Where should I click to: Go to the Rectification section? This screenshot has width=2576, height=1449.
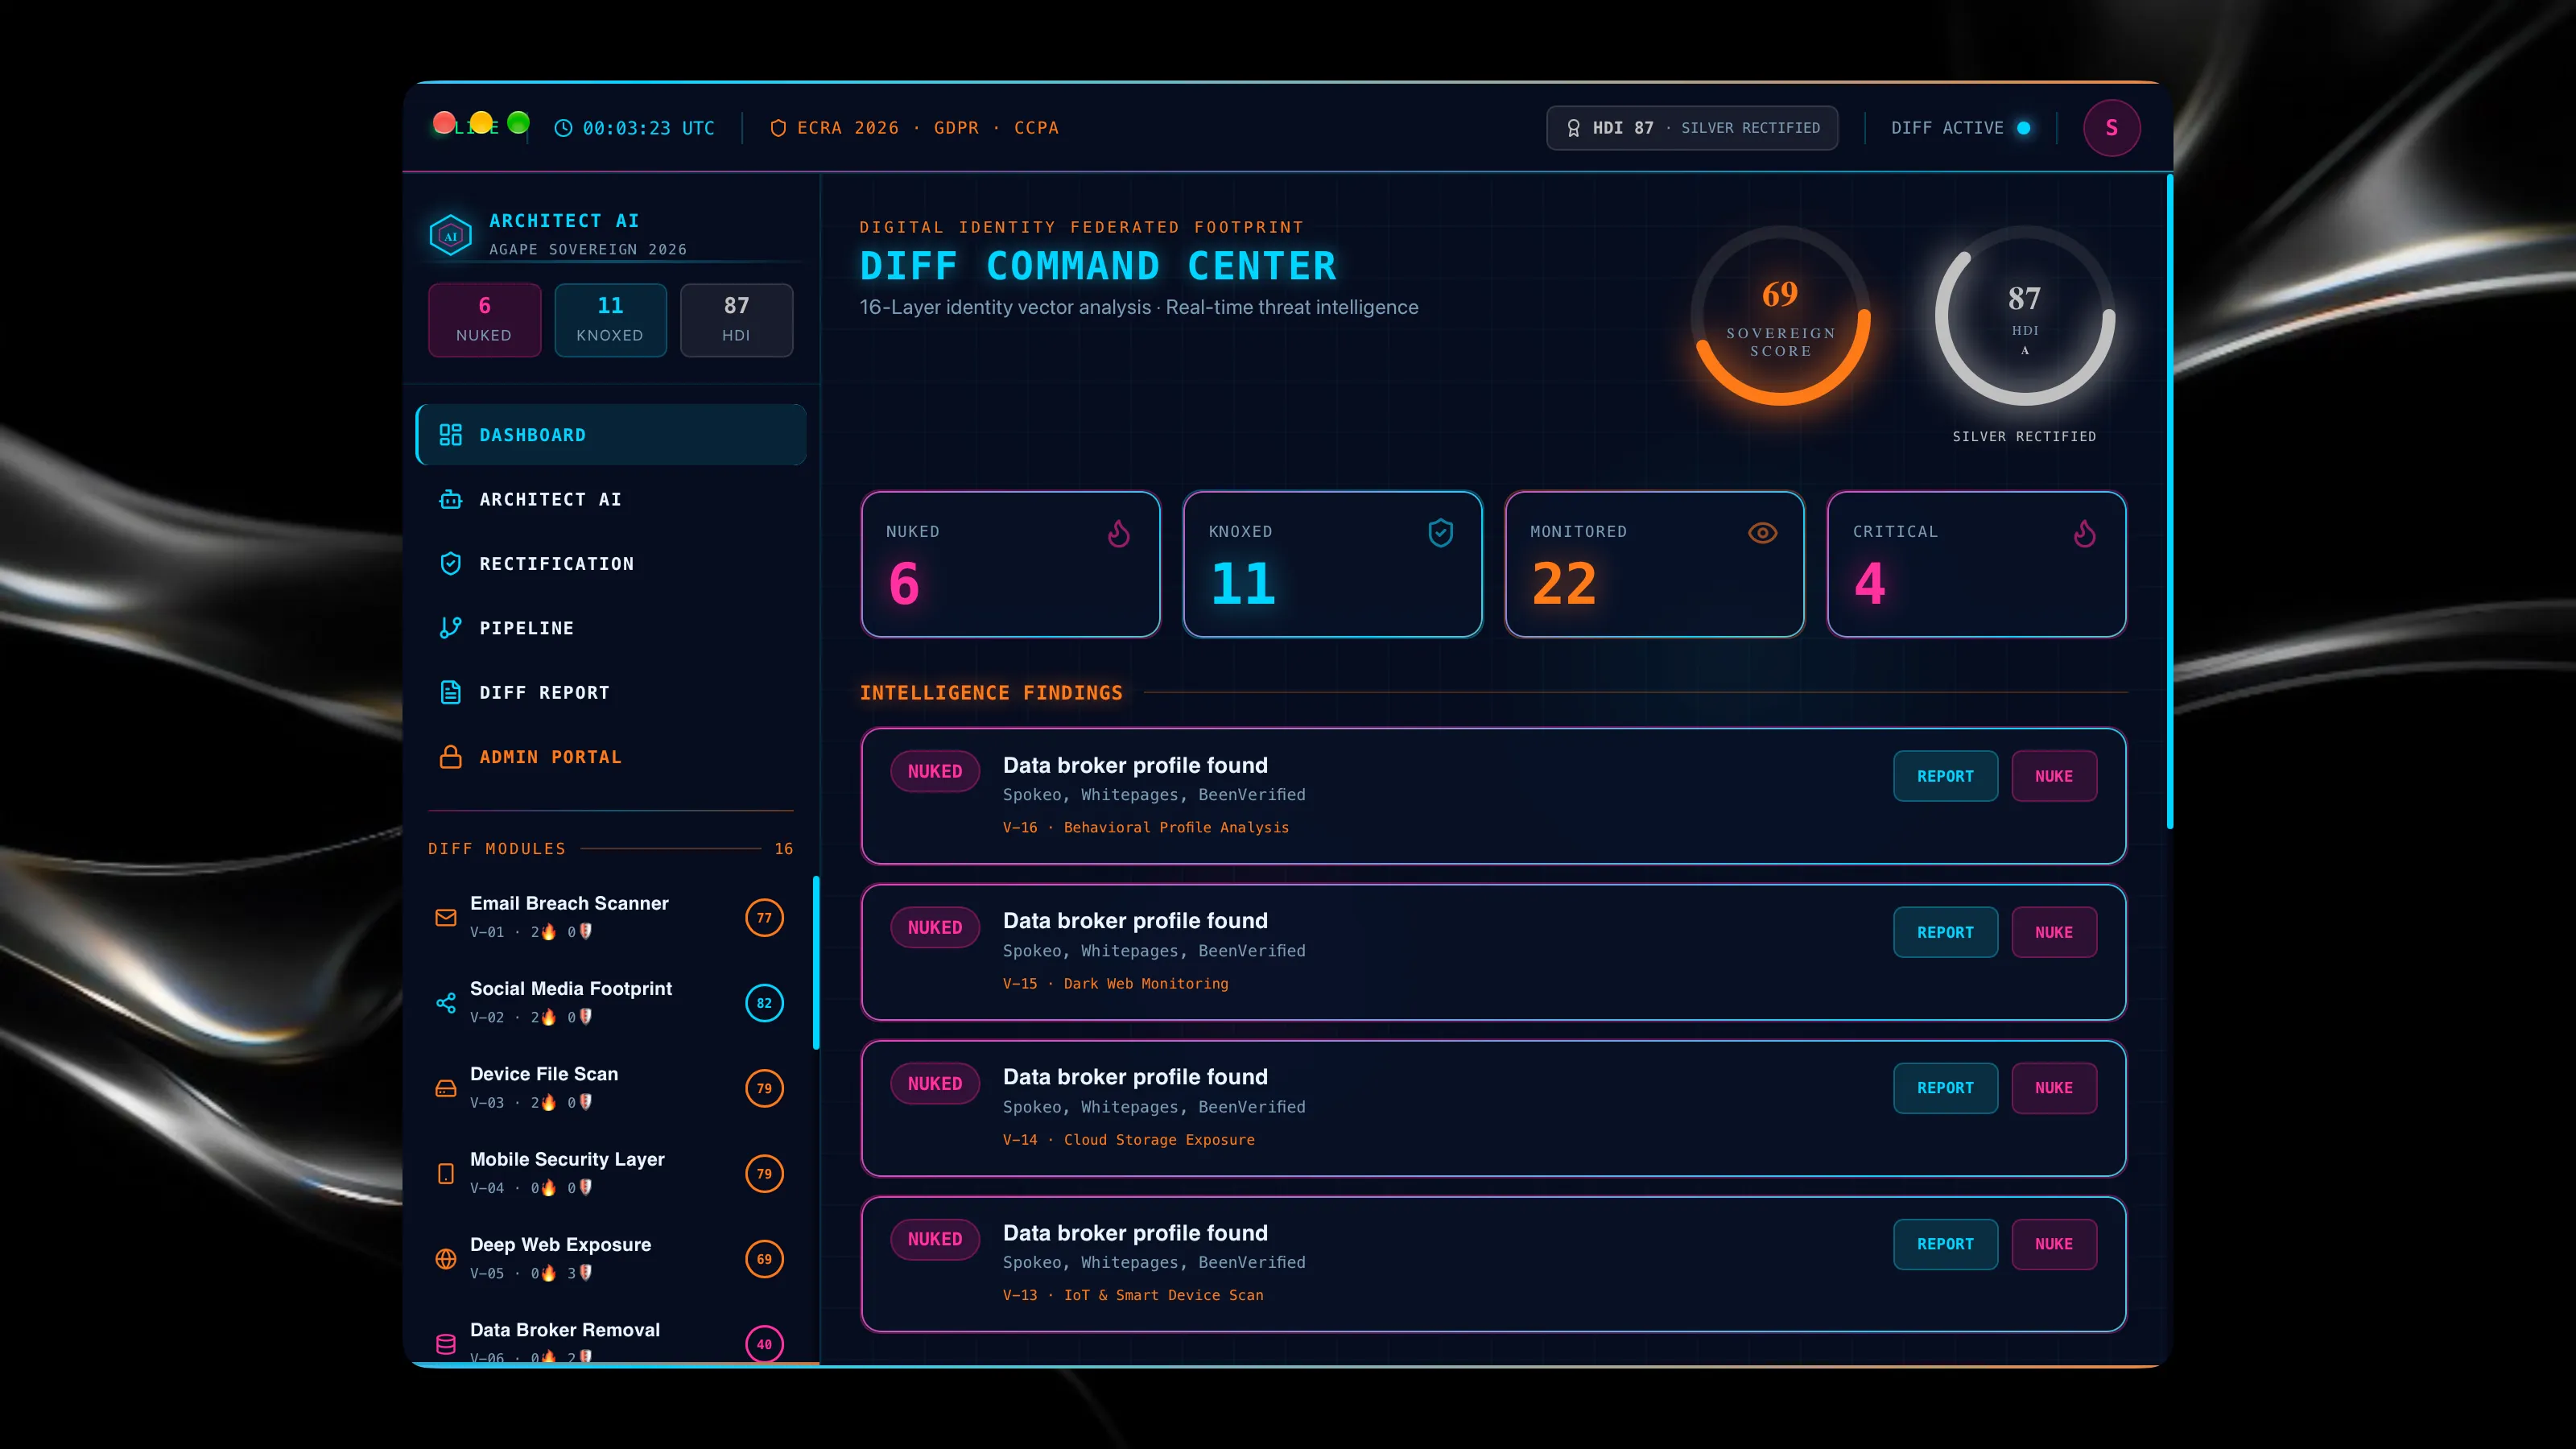tap(611, 564)
